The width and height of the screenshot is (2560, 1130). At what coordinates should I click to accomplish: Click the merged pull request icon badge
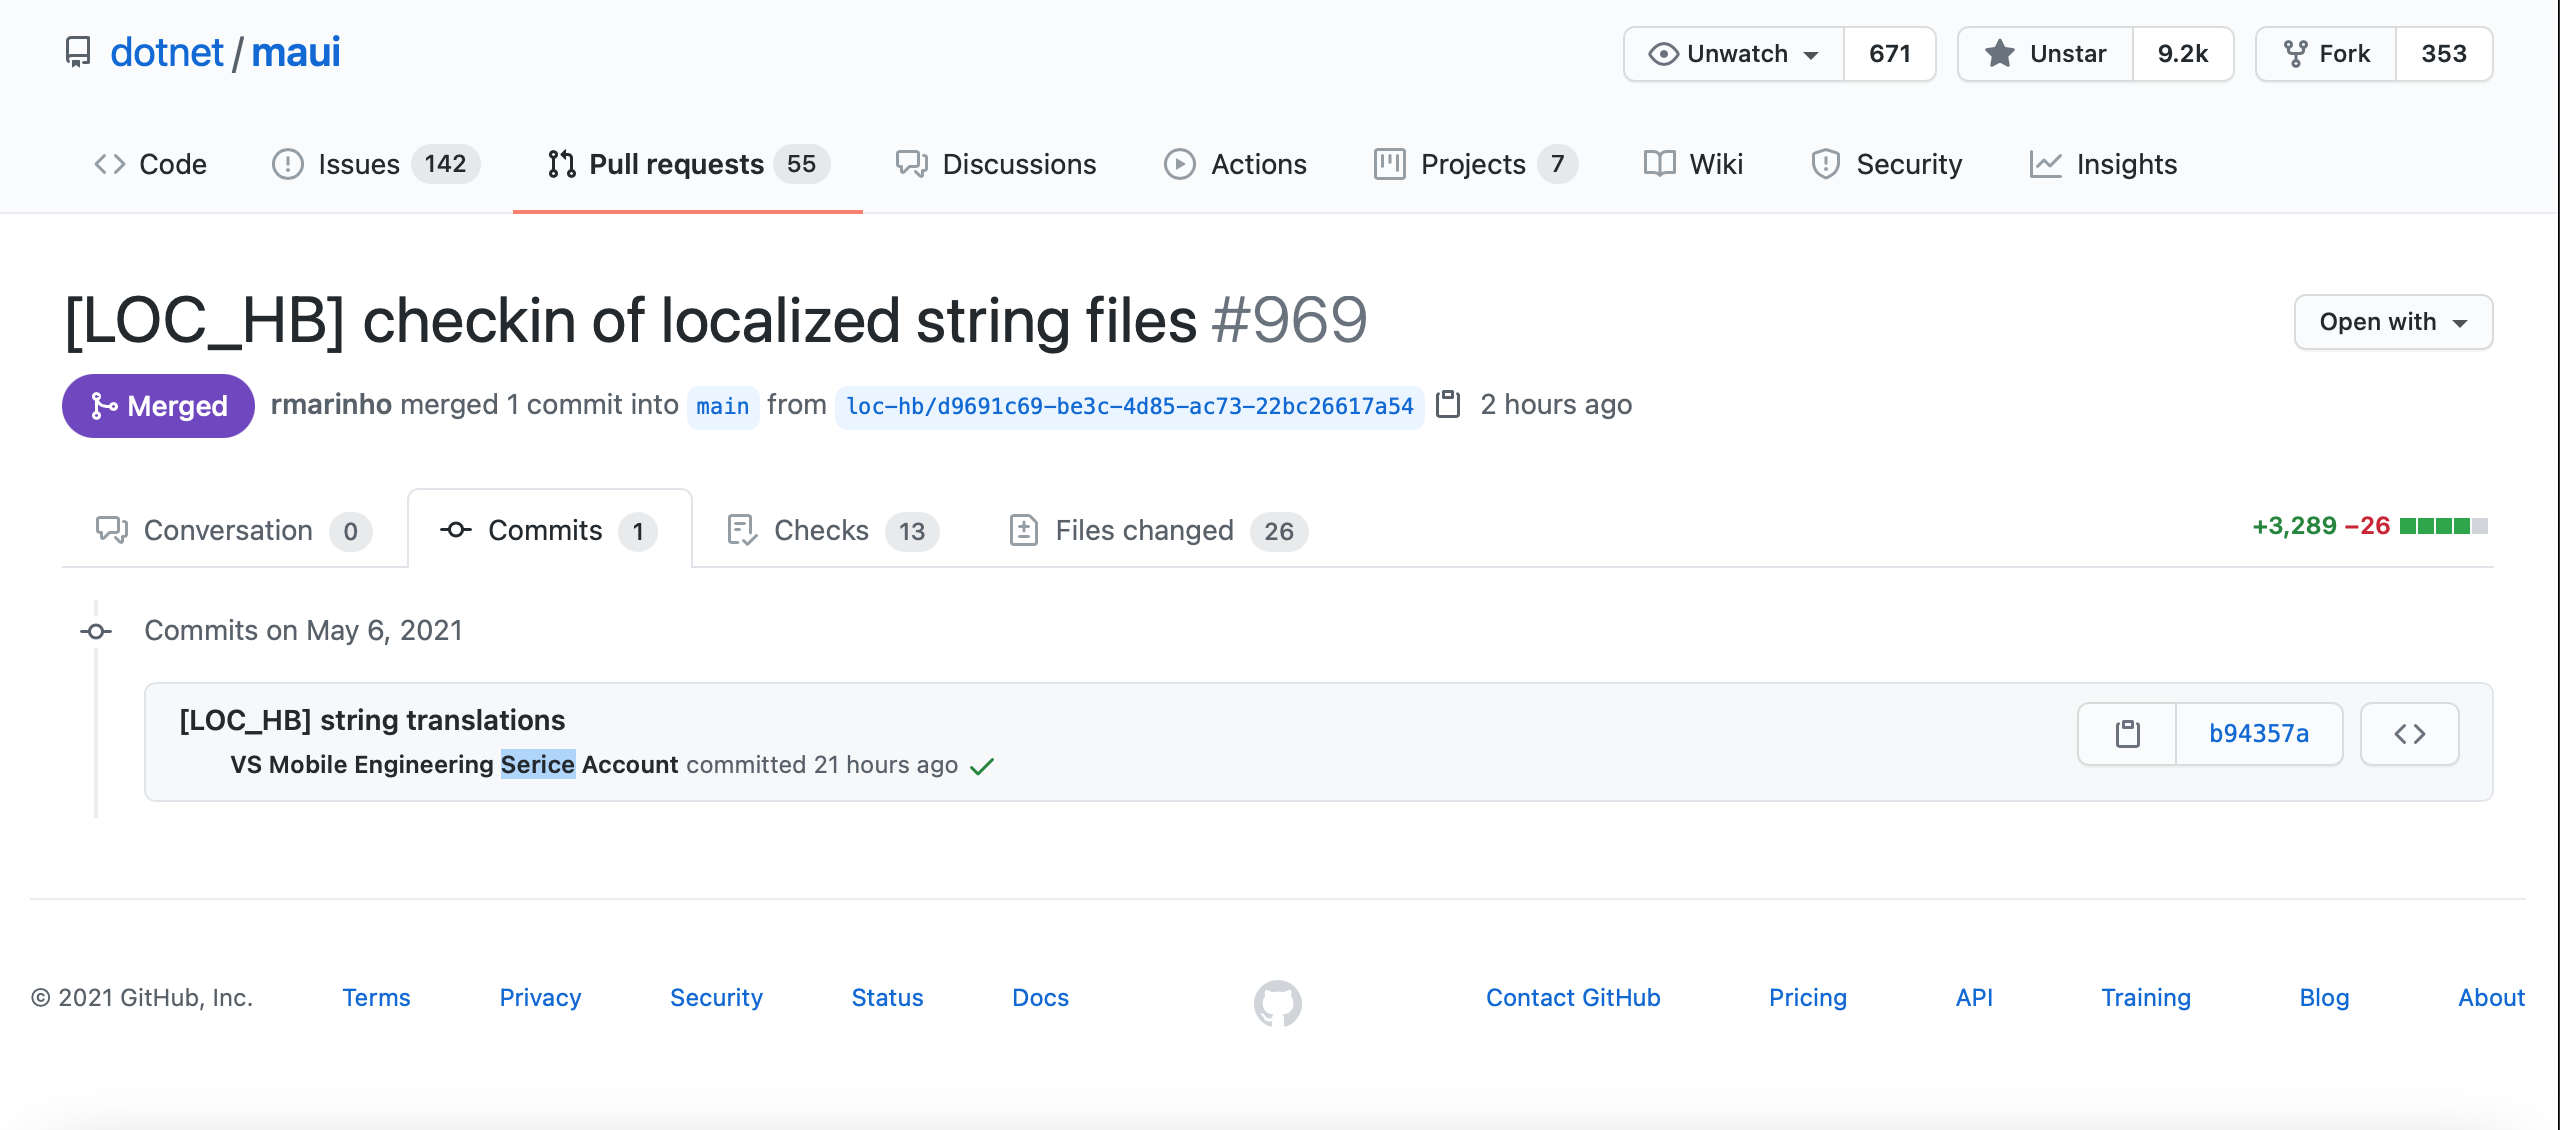pyautogui.click(x=157, y=405)
